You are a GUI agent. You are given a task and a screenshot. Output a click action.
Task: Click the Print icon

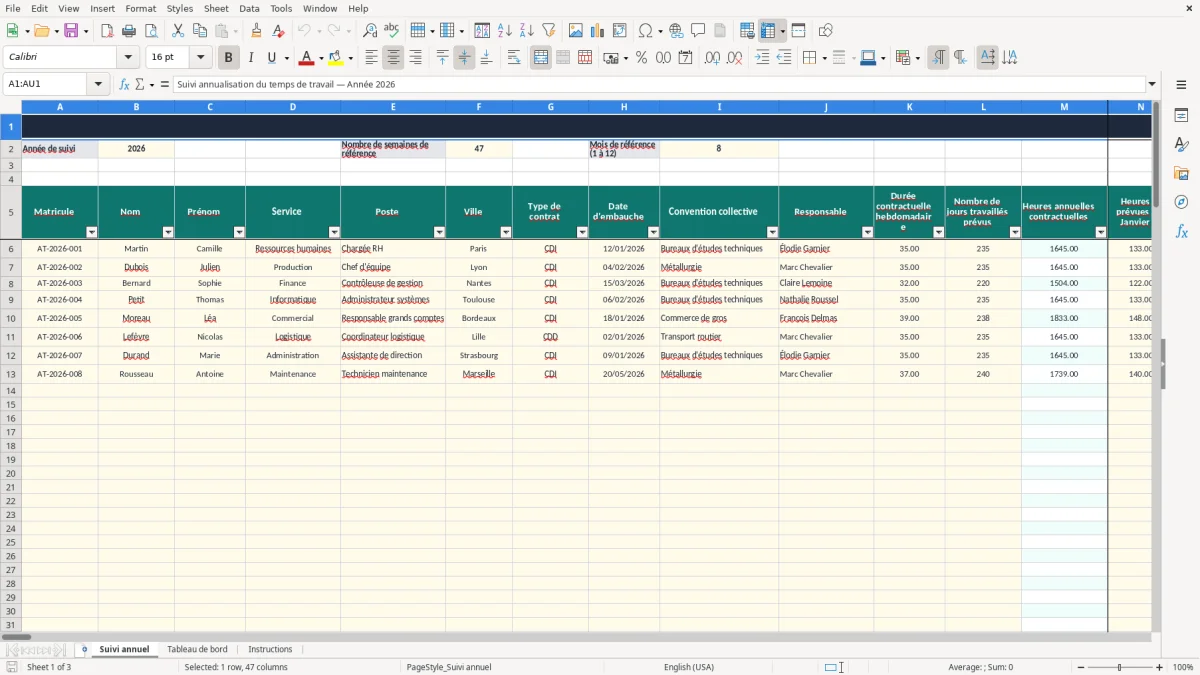coord(129,31)
